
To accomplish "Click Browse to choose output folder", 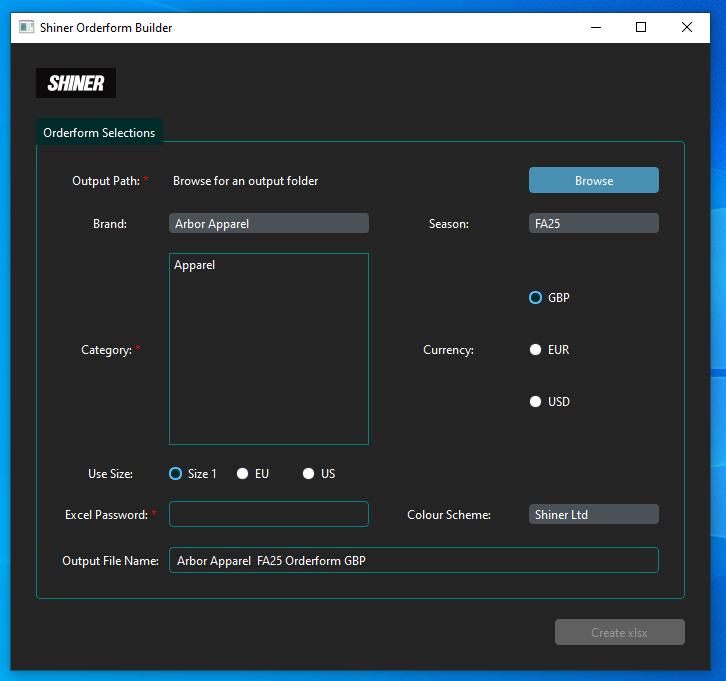I will click(593, 181).
